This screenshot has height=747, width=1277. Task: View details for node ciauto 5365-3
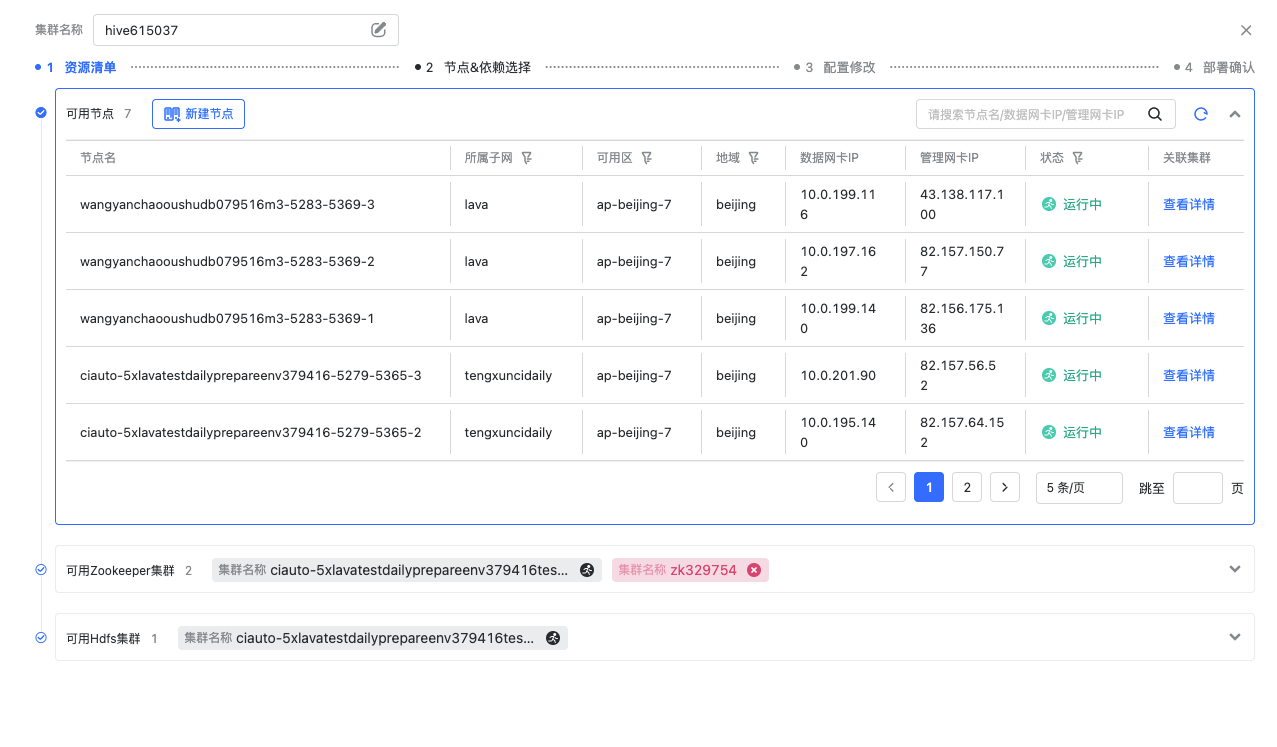pyautogui.click(x=1189, y=375)
